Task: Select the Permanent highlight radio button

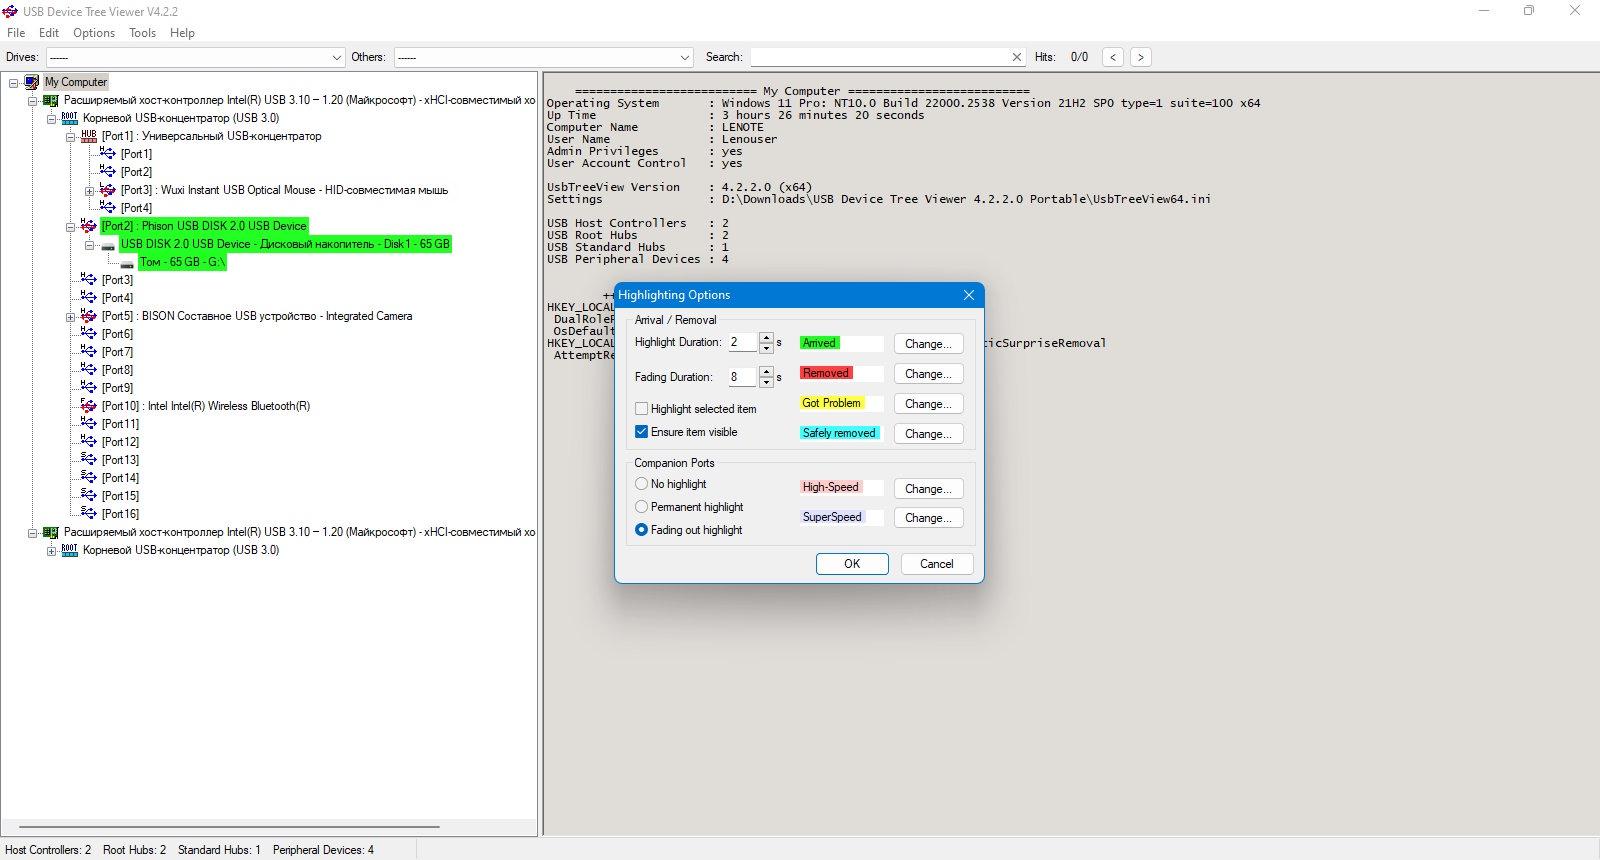Action: [642, 507]
